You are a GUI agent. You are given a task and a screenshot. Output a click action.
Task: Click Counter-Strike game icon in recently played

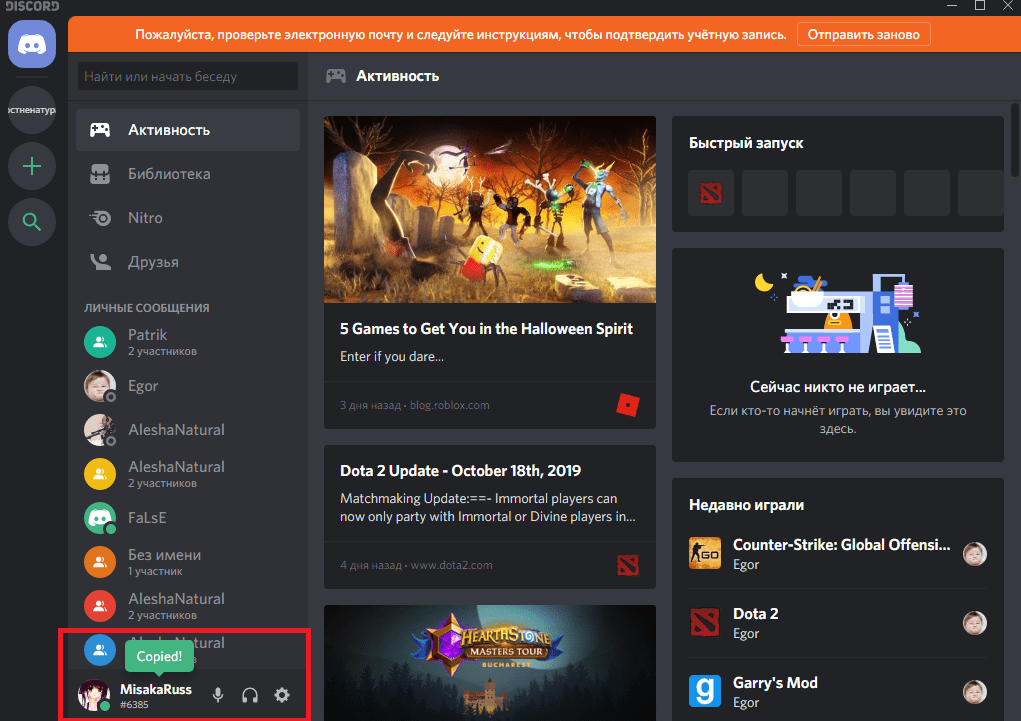click(705, 554)
